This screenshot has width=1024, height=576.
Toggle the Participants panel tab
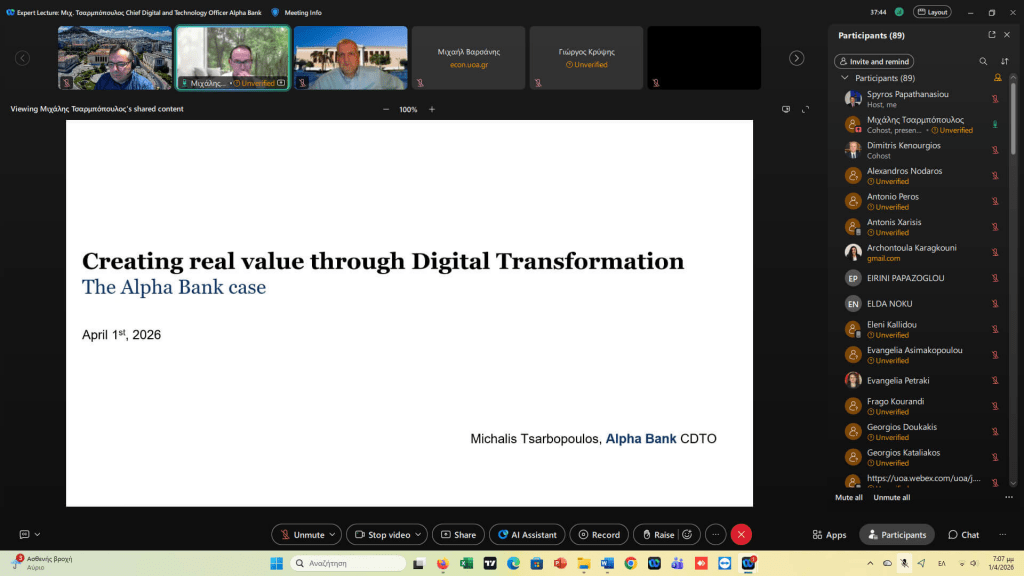[x=897, y=534]
